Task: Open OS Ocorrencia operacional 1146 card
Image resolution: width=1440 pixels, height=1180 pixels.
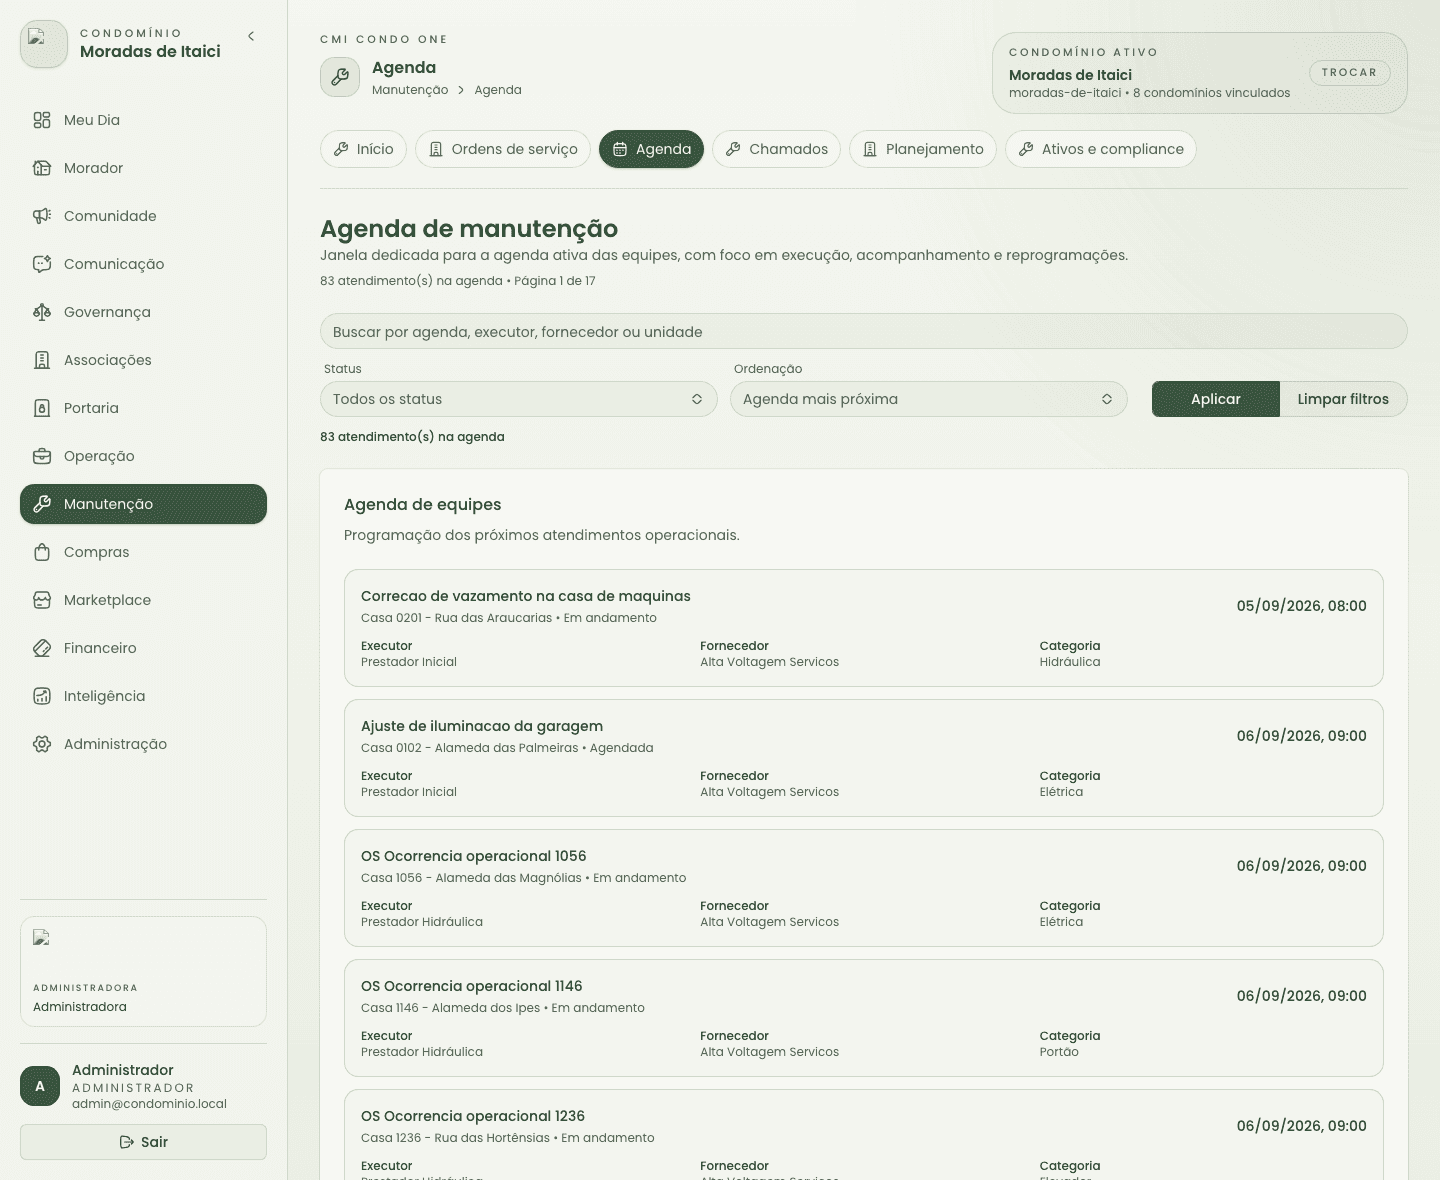Action: point(864,1018)
